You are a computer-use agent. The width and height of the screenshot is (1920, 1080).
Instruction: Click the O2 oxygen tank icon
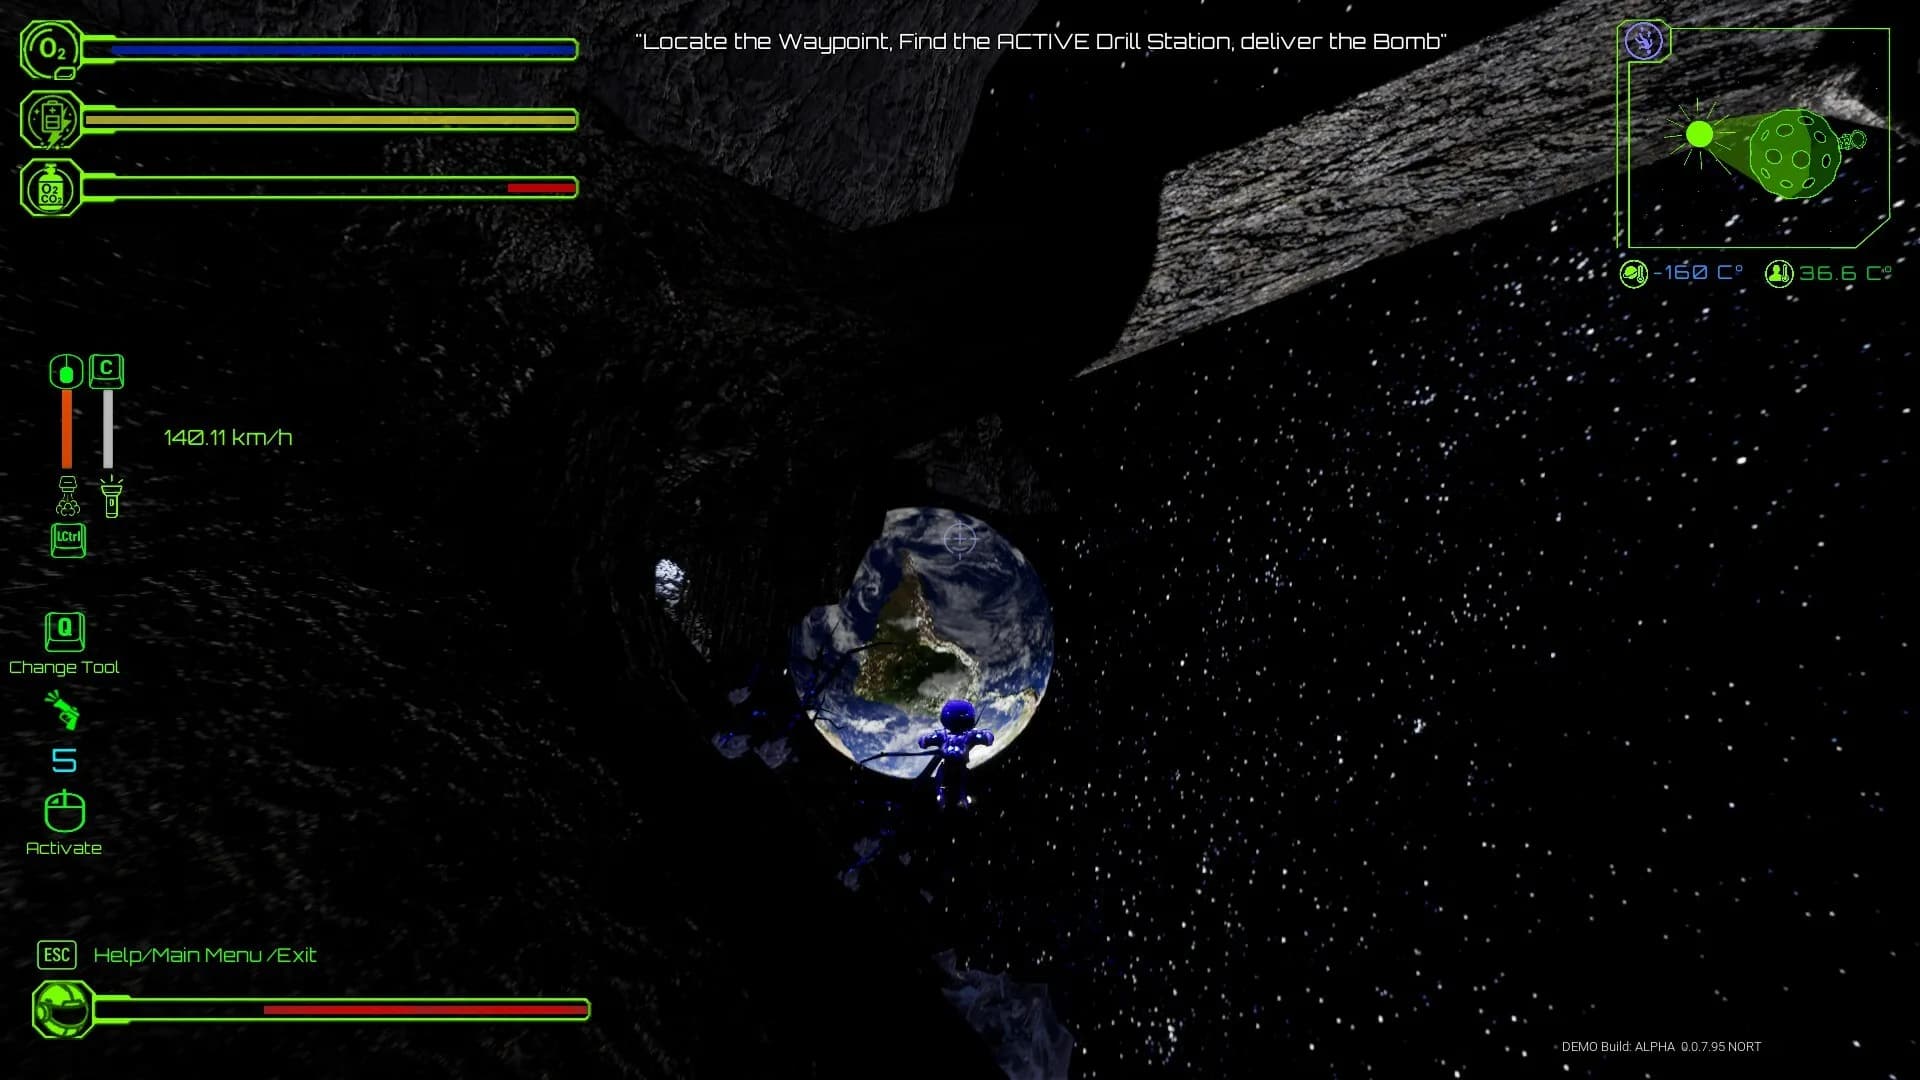pyautogui.click(x=52, y=50)
